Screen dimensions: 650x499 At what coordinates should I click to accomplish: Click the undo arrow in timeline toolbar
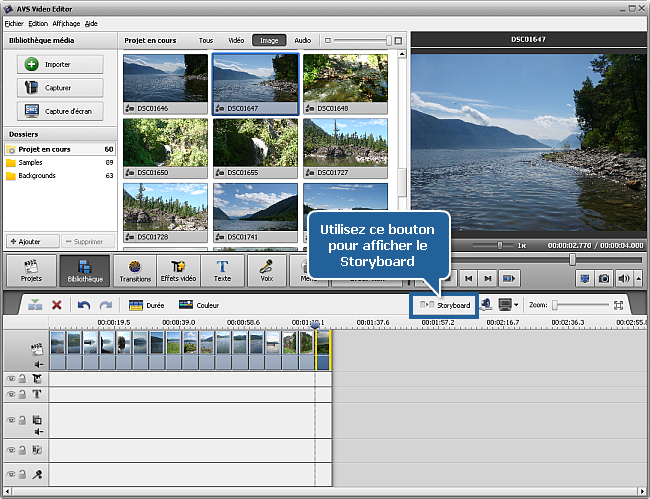(x=84, y=305)
